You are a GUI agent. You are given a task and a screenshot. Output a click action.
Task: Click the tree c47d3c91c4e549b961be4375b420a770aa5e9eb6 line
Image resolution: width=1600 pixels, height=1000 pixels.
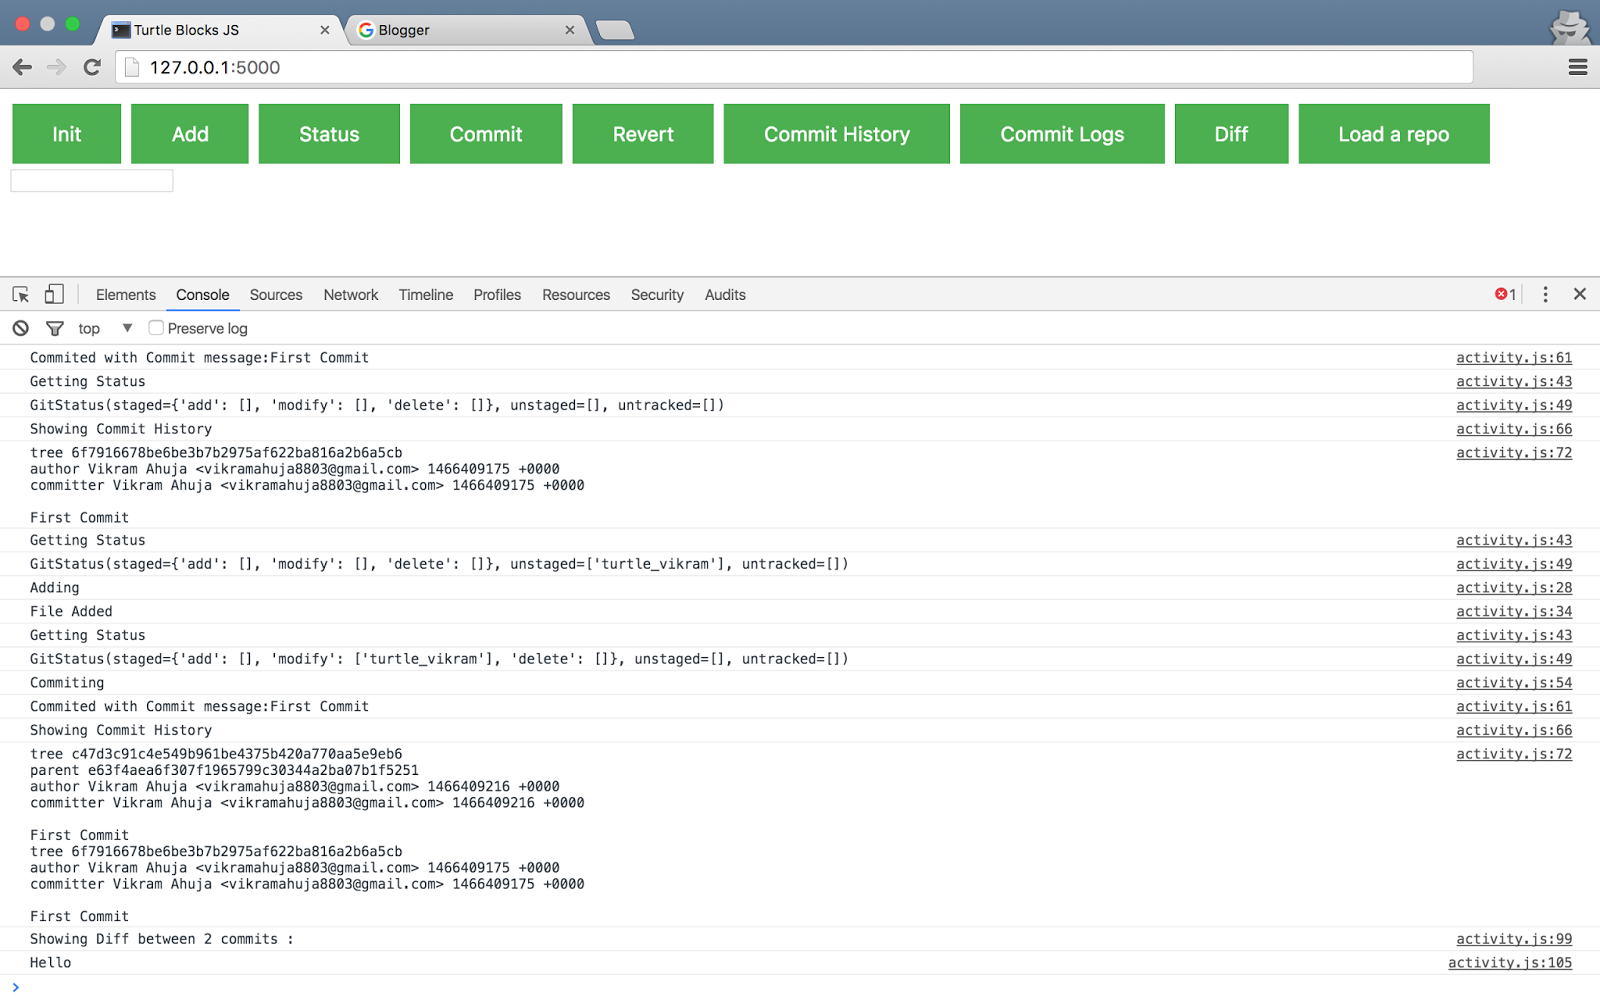click(216, 754)
